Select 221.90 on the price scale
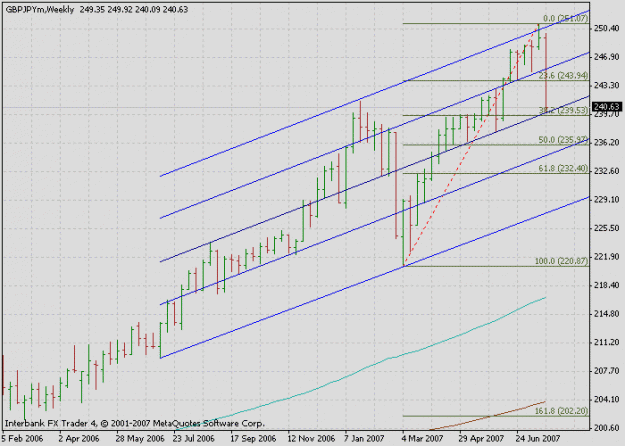This screenshot has height=446, width=625. (x=607, y=257)
